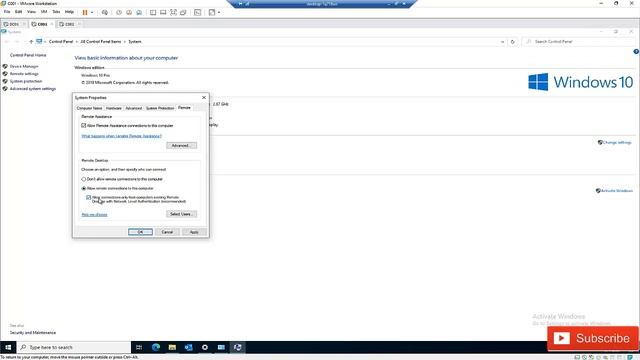
Task: Click the Unity mode toolbar icon
Action: tap(183, 12)
